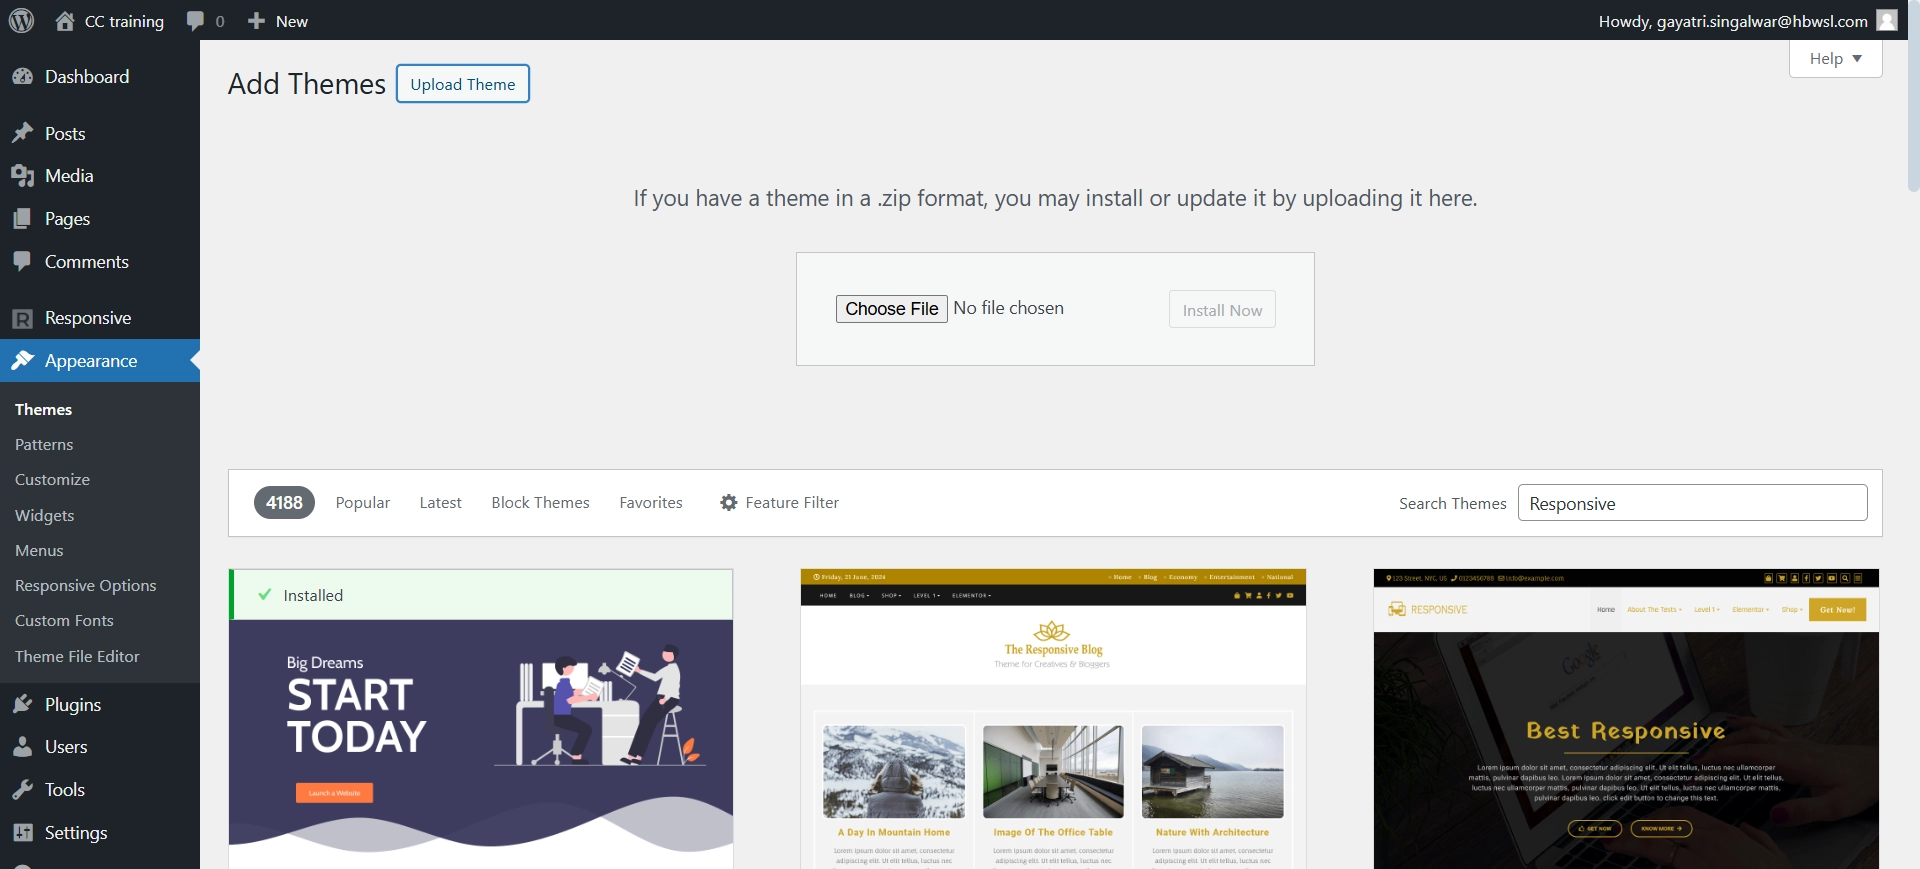Open the installed Big Dreams theme thumbnail

click(x=481, y=744)
